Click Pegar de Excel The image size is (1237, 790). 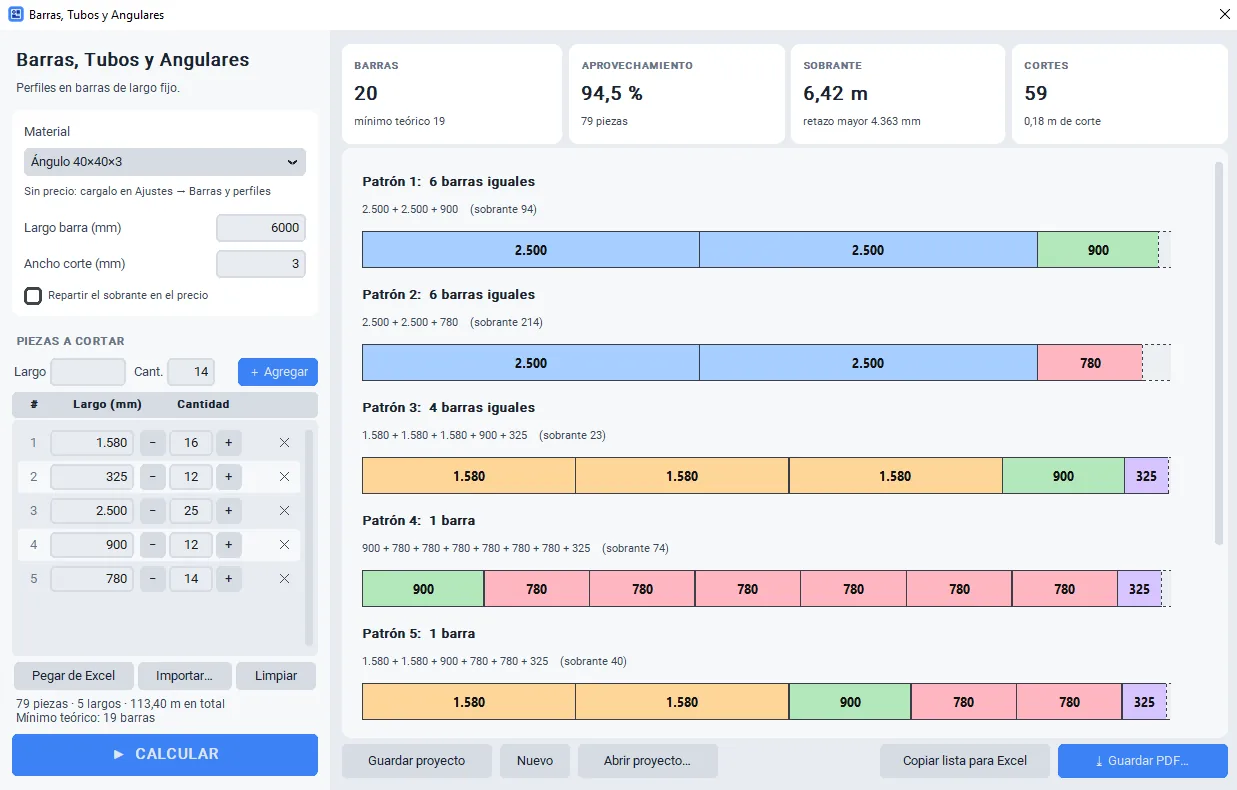click(x=74, y=676)
